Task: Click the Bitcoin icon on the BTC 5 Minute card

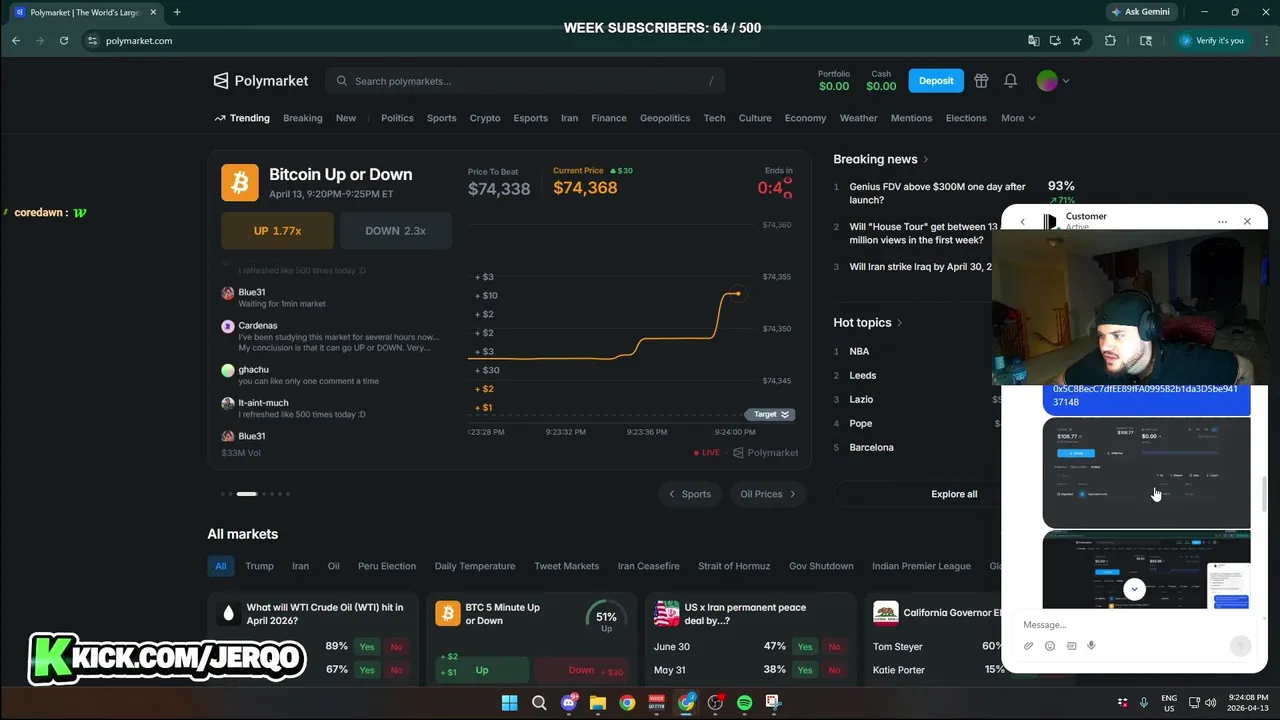Action: (x=448, y=613)
